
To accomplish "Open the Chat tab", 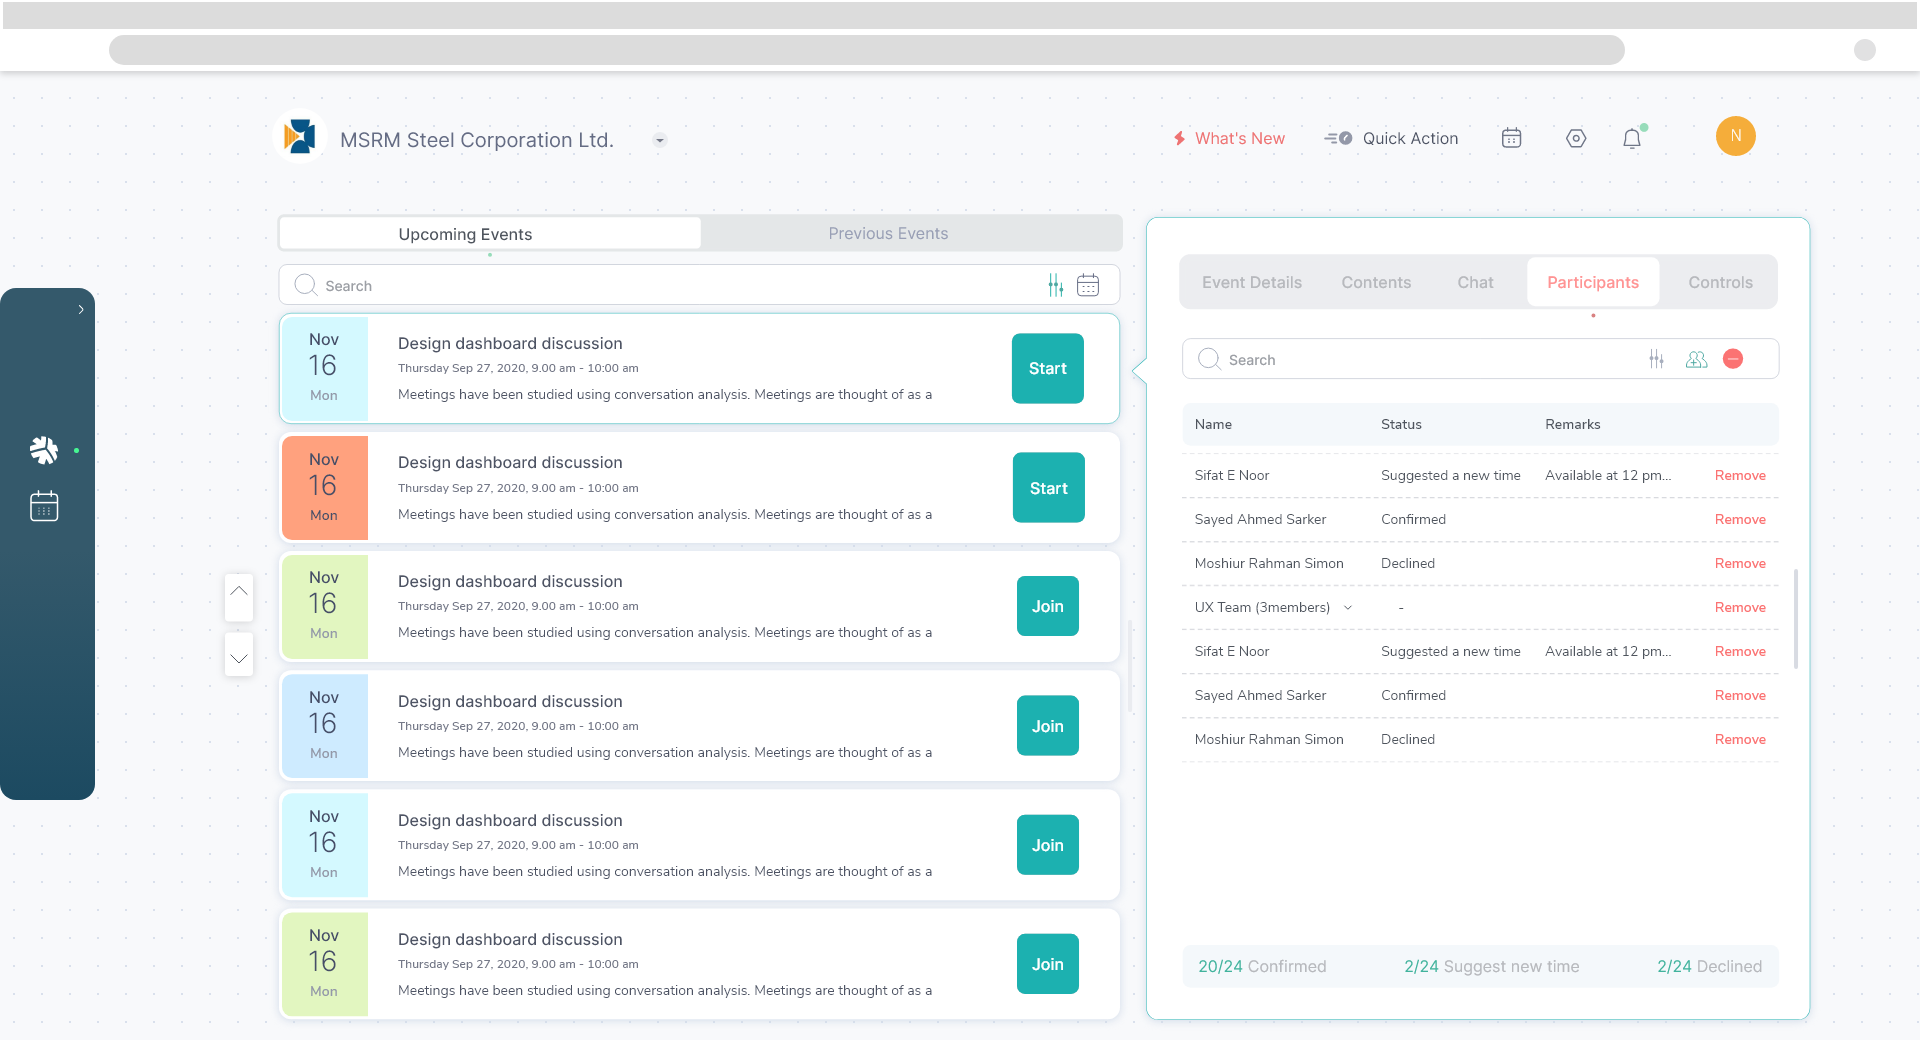I will point(1475,282).
